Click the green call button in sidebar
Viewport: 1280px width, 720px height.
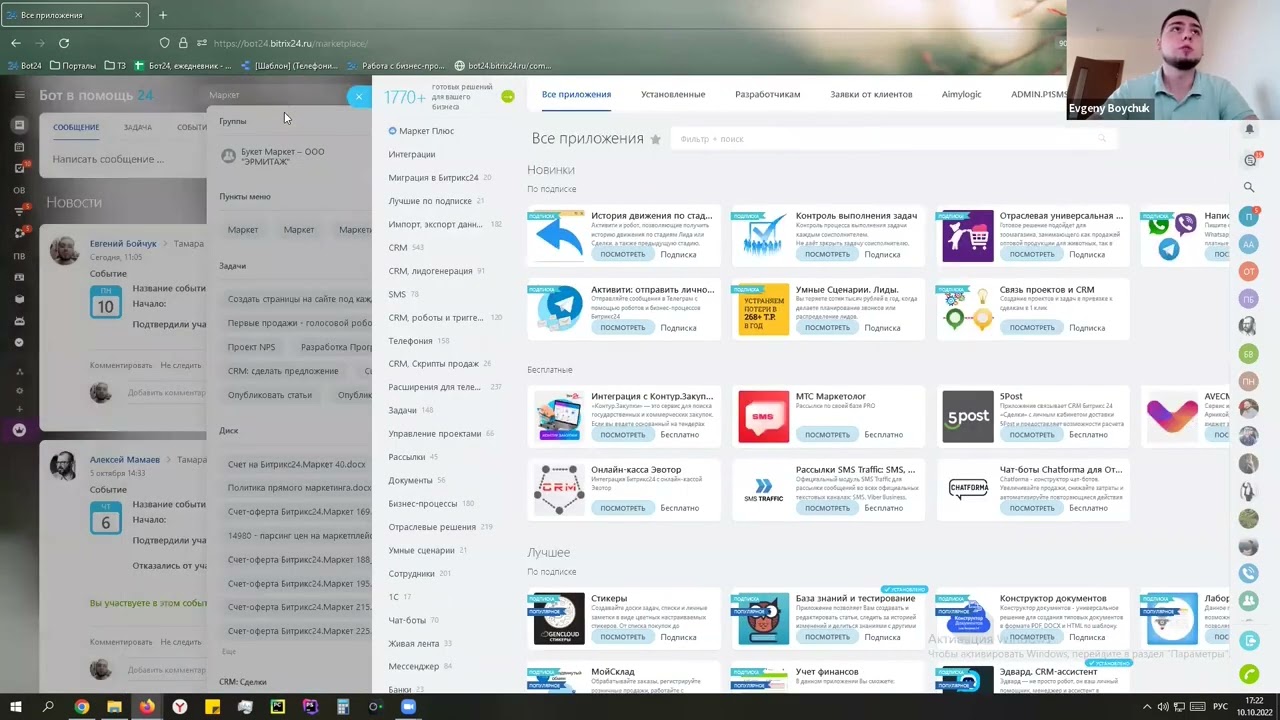pos(1248,674)
